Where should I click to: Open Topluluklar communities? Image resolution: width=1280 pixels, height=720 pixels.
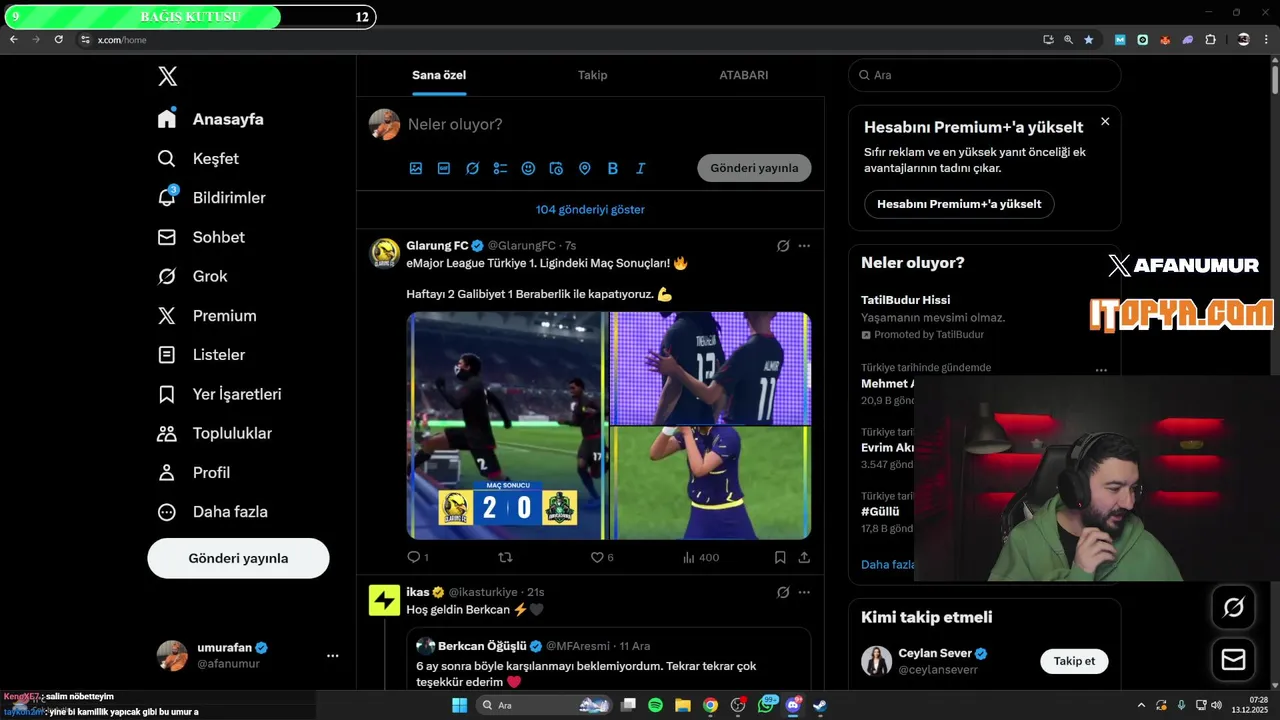(215, 433)
